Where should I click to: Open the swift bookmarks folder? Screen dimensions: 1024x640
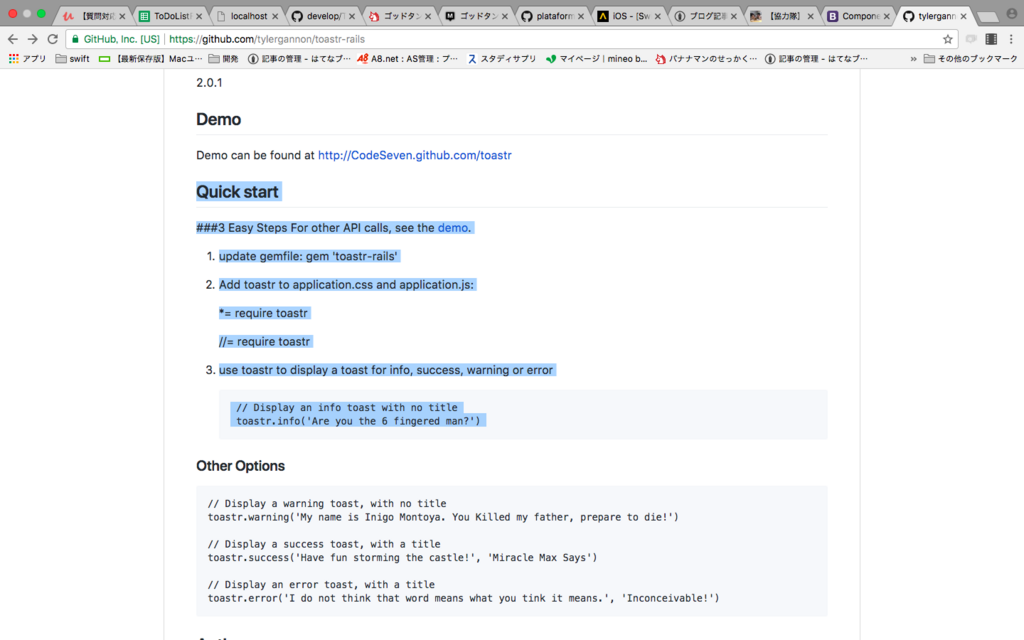[72, 59]
